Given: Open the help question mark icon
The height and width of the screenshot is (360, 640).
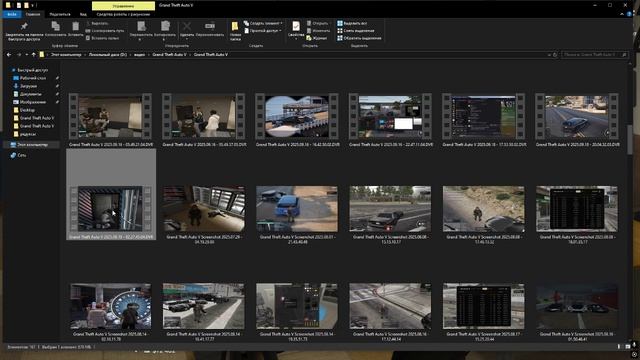Looking at the screenshot, I should coord(630,14).
